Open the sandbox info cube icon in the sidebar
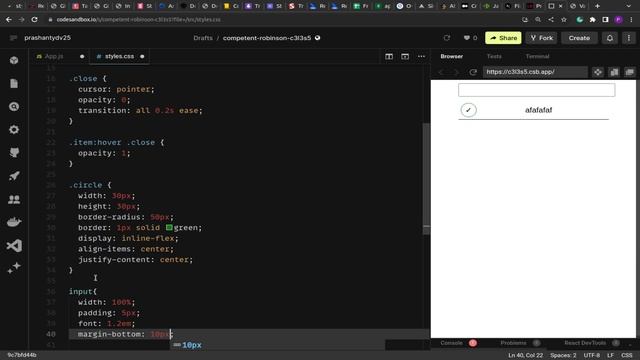 tap(14, 60)
